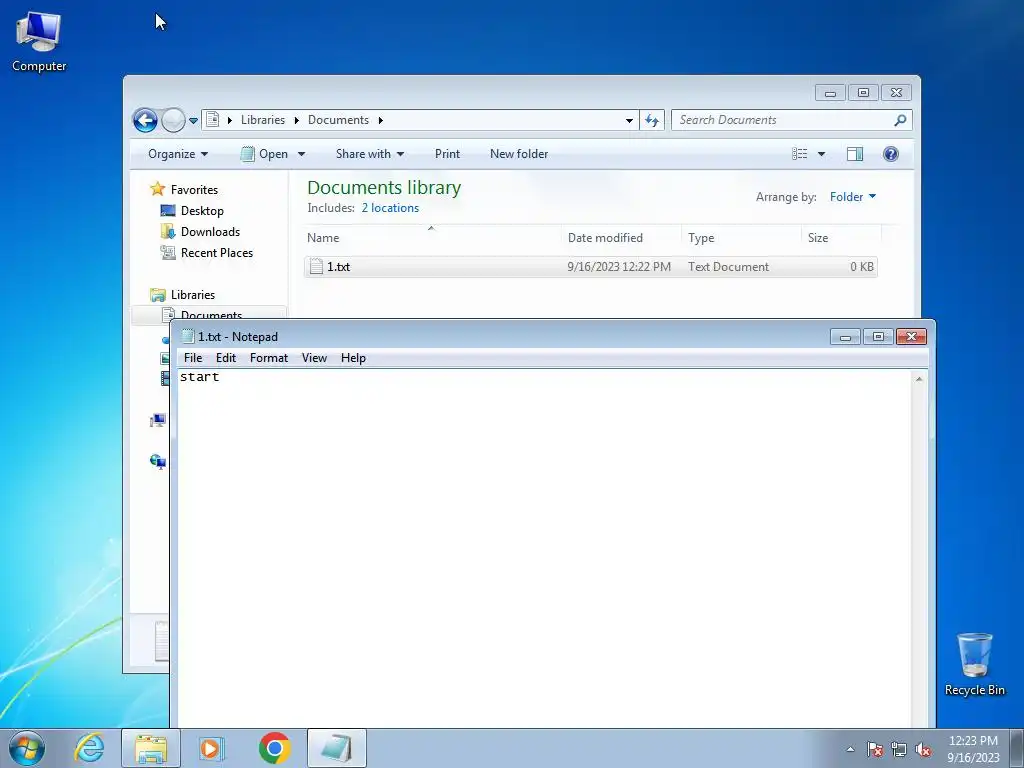The image size is (1024, 768).
Task: Open the 2 locations link
Action: click(390, 208)
